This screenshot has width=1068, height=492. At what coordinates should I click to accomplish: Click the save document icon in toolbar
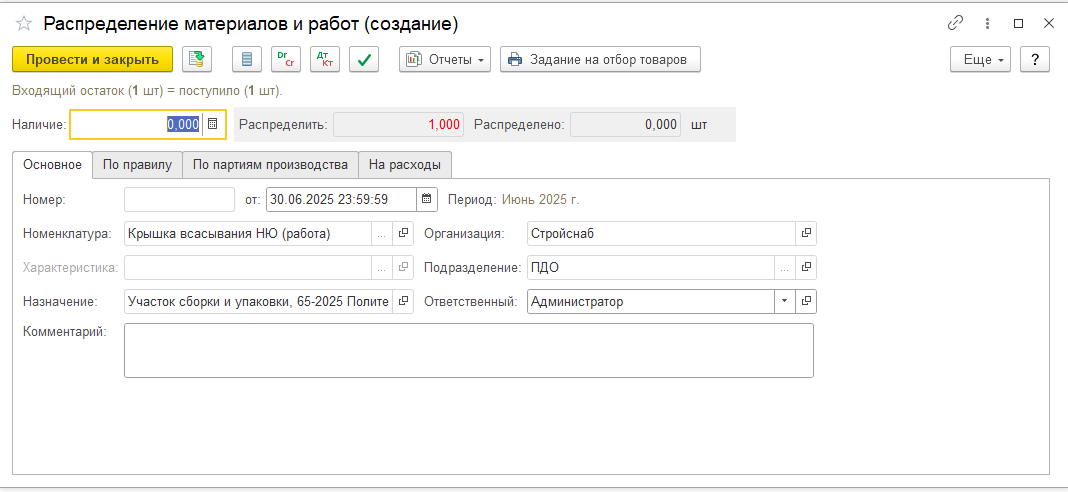[197, 60]
